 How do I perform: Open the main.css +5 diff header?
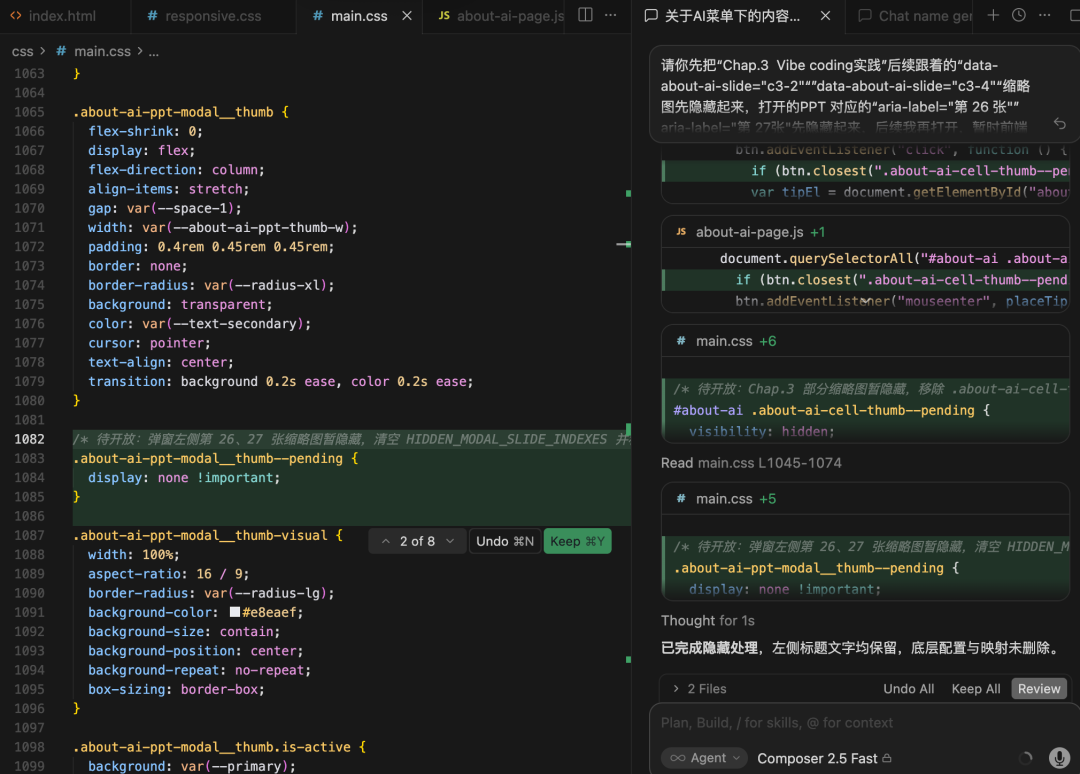coord(865,499)
